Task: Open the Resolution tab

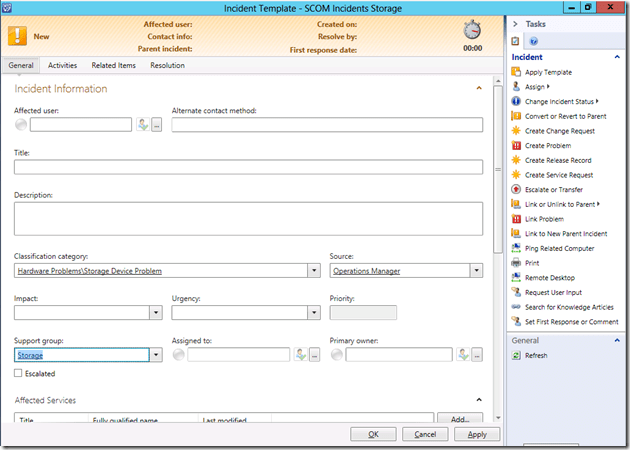Action: (167, 66)
